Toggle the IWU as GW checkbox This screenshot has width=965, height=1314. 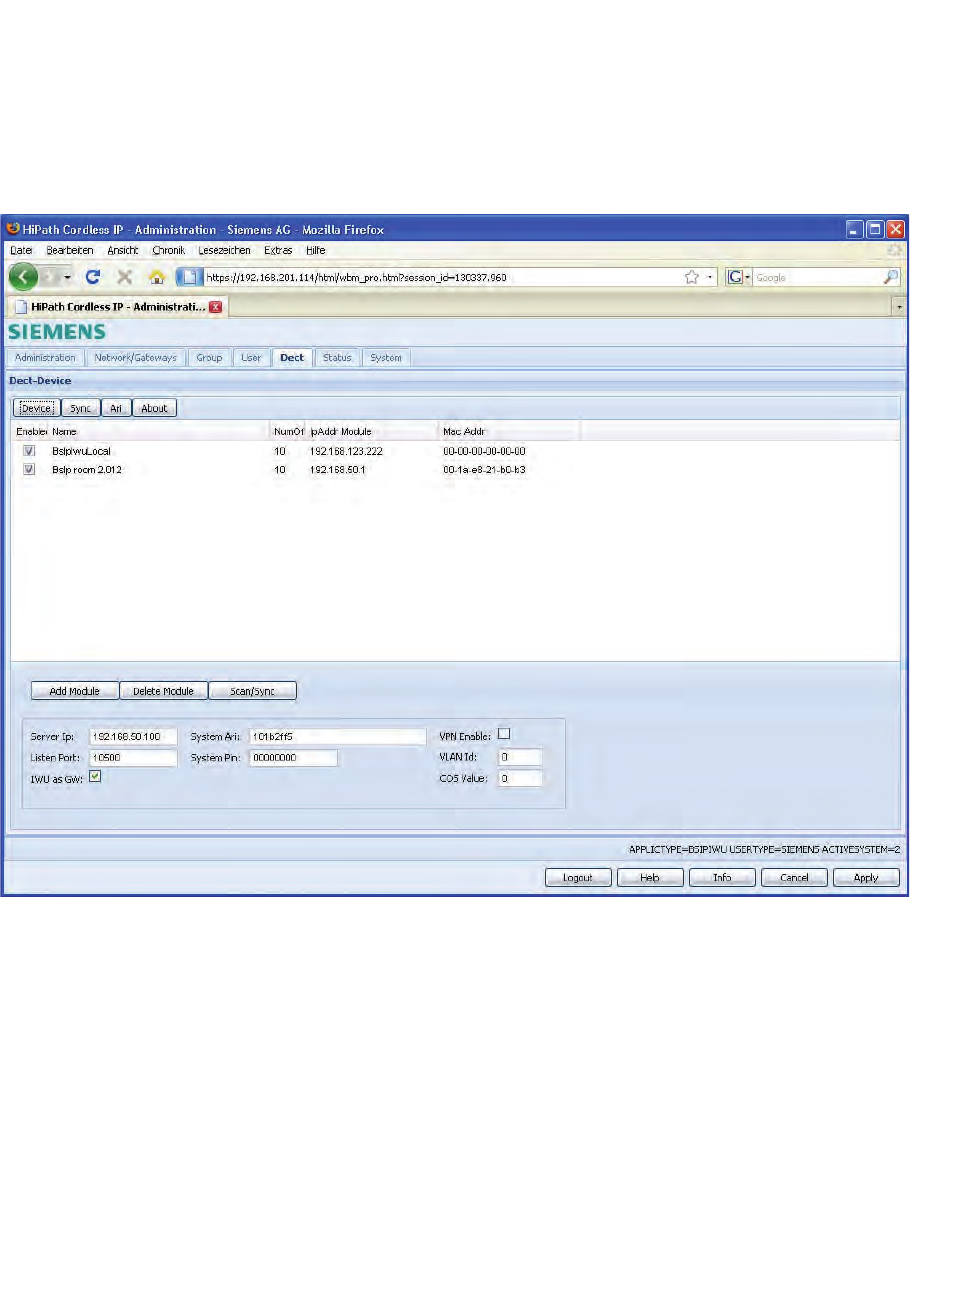tap(95, 776)
